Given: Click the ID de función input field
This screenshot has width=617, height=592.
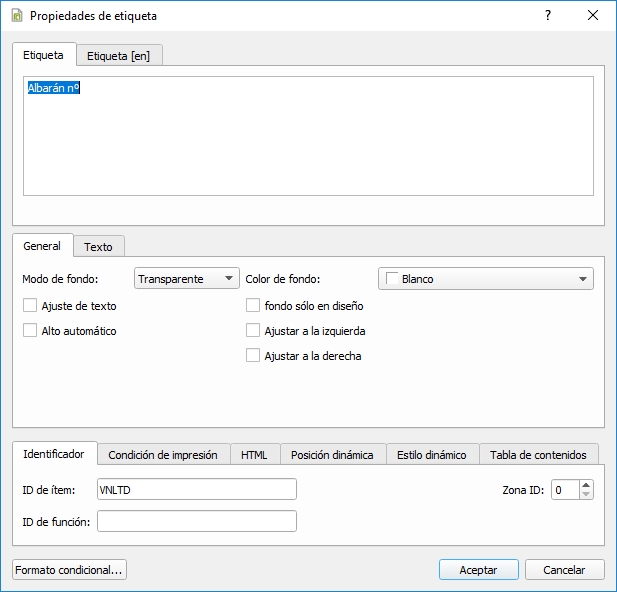Looking at the screenshot, I should coord(196,521).
